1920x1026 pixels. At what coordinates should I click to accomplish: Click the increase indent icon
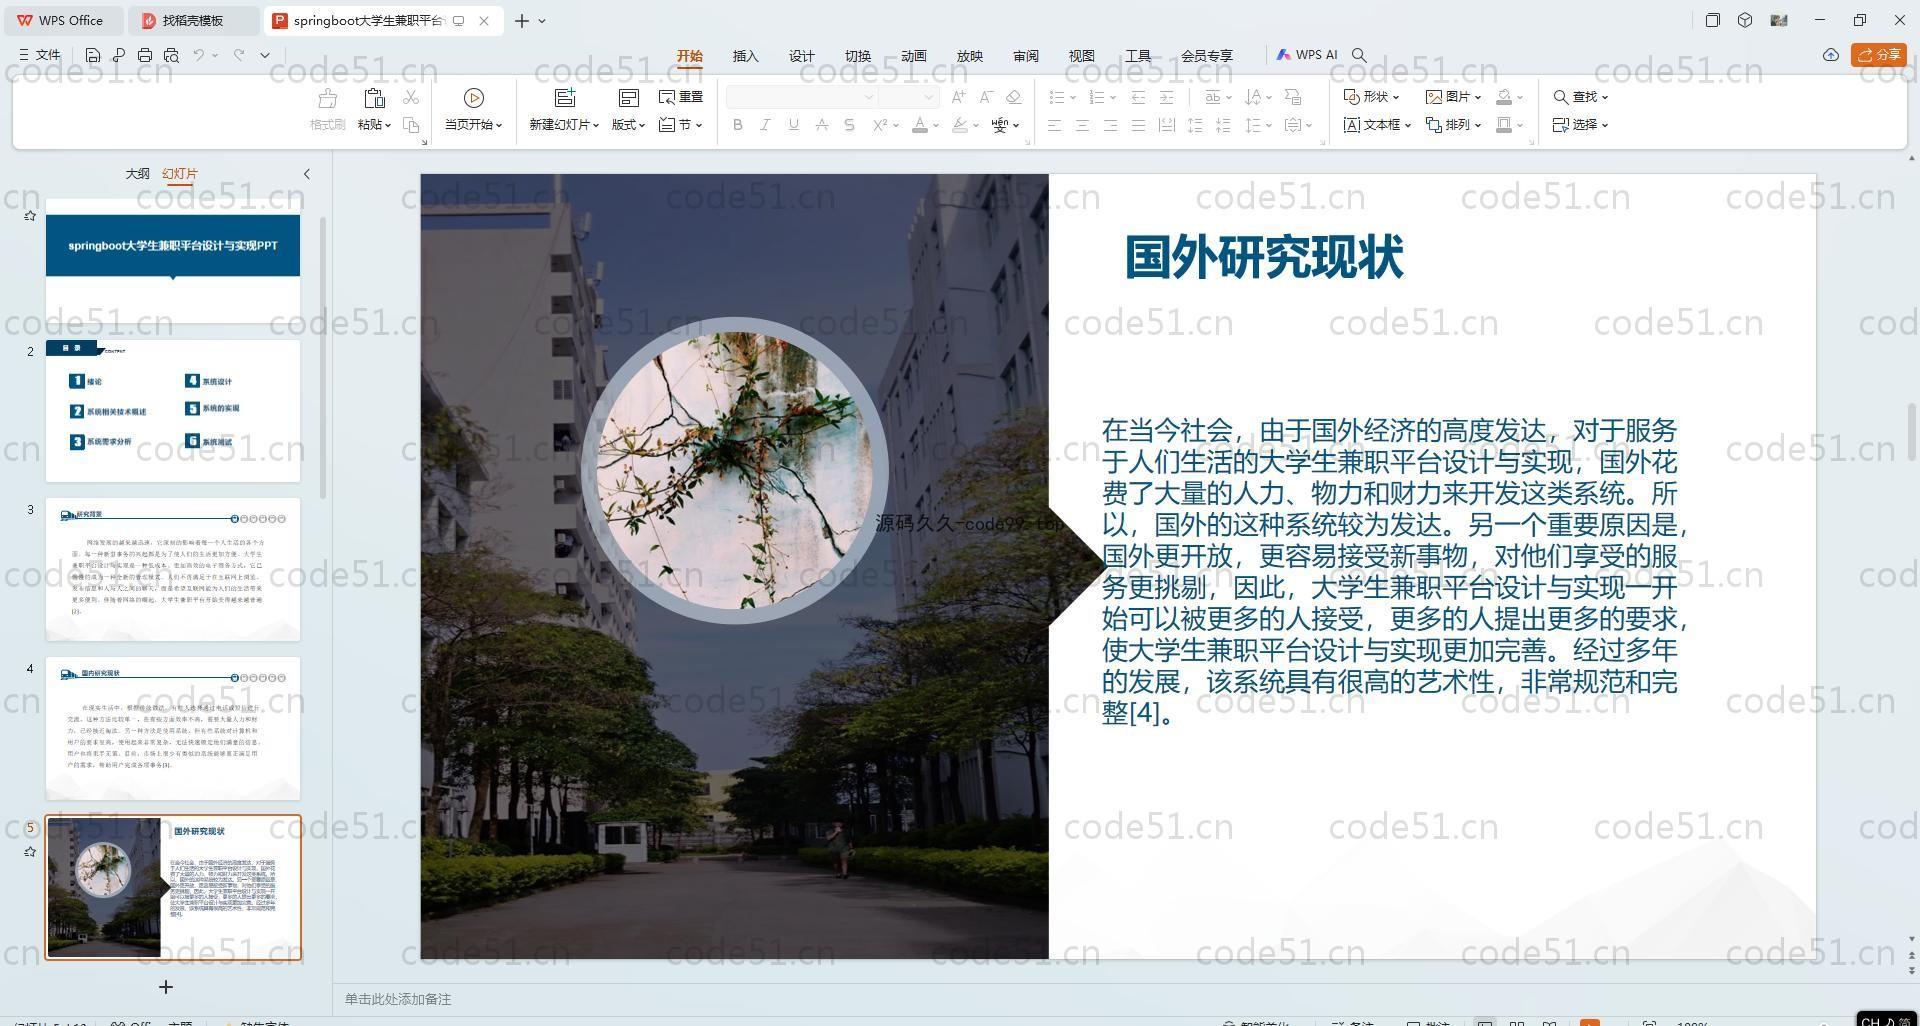(1166, 97)
